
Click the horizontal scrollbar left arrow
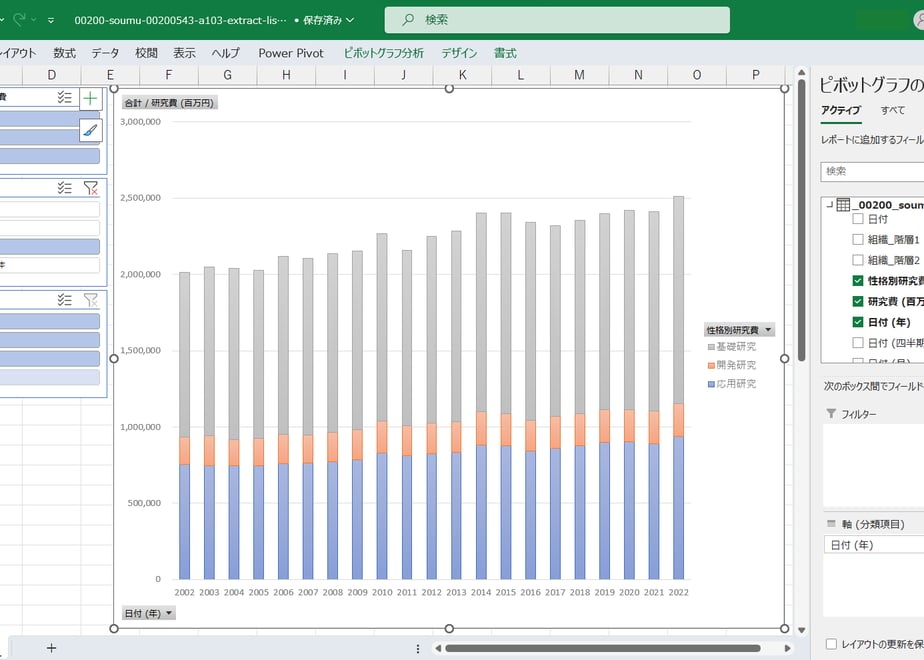438,648
